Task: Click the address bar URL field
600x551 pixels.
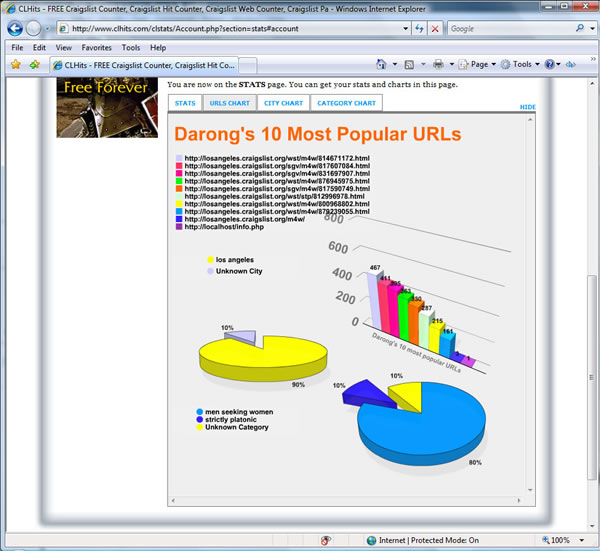Action: pos(230,29)
